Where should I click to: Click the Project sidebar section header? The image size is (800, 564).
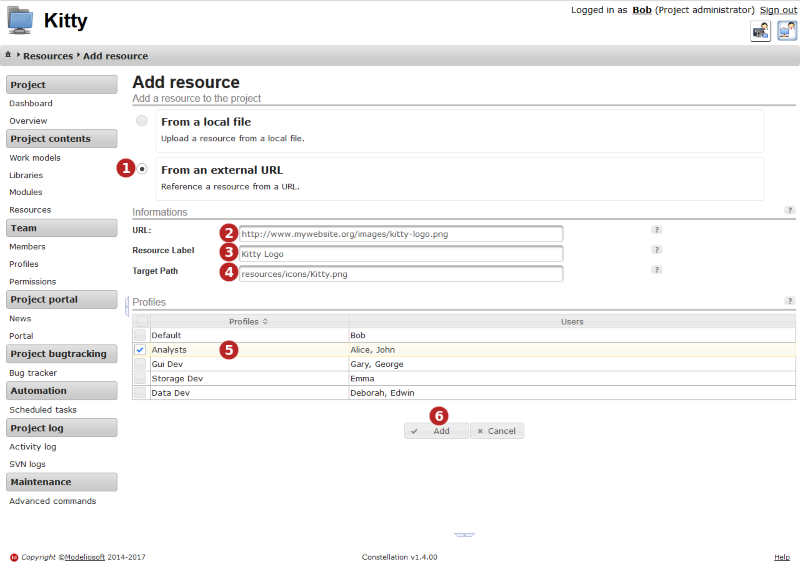coord(62,85)
